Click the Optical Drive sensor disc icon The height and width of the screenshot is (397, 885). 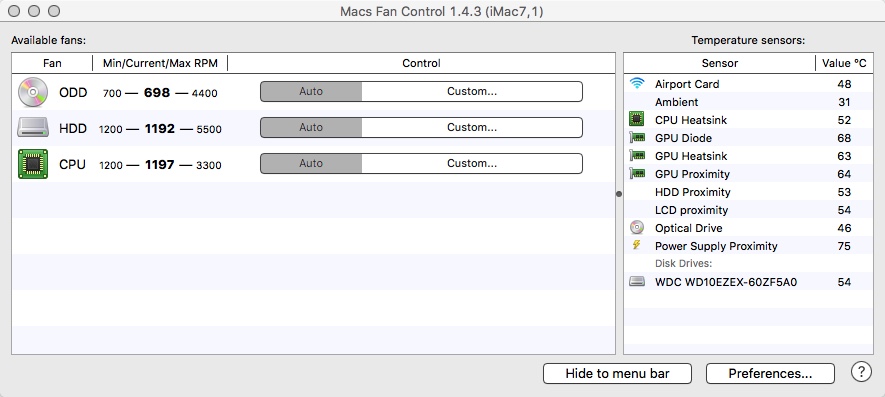pos(637,228)
